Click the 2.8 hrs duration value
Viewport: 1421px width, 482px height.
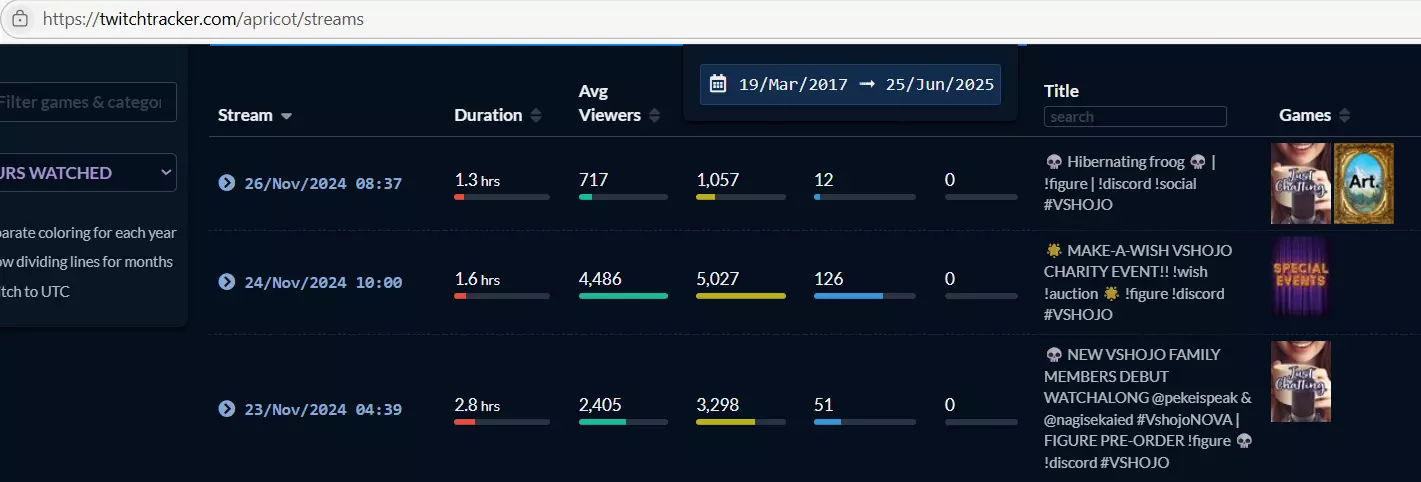click(477, 405)
